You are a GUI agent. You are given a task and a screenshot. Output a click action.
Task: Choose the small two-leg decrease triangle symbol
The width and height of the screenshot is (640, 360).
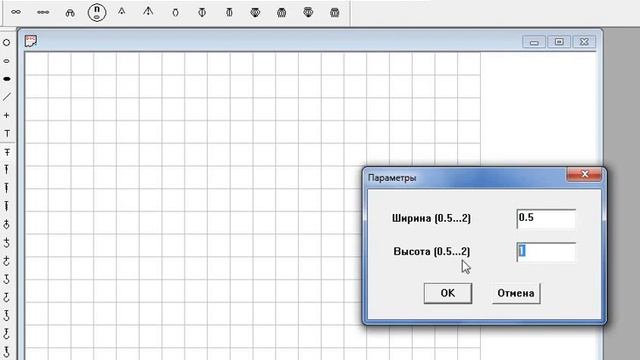click(122, 11)
